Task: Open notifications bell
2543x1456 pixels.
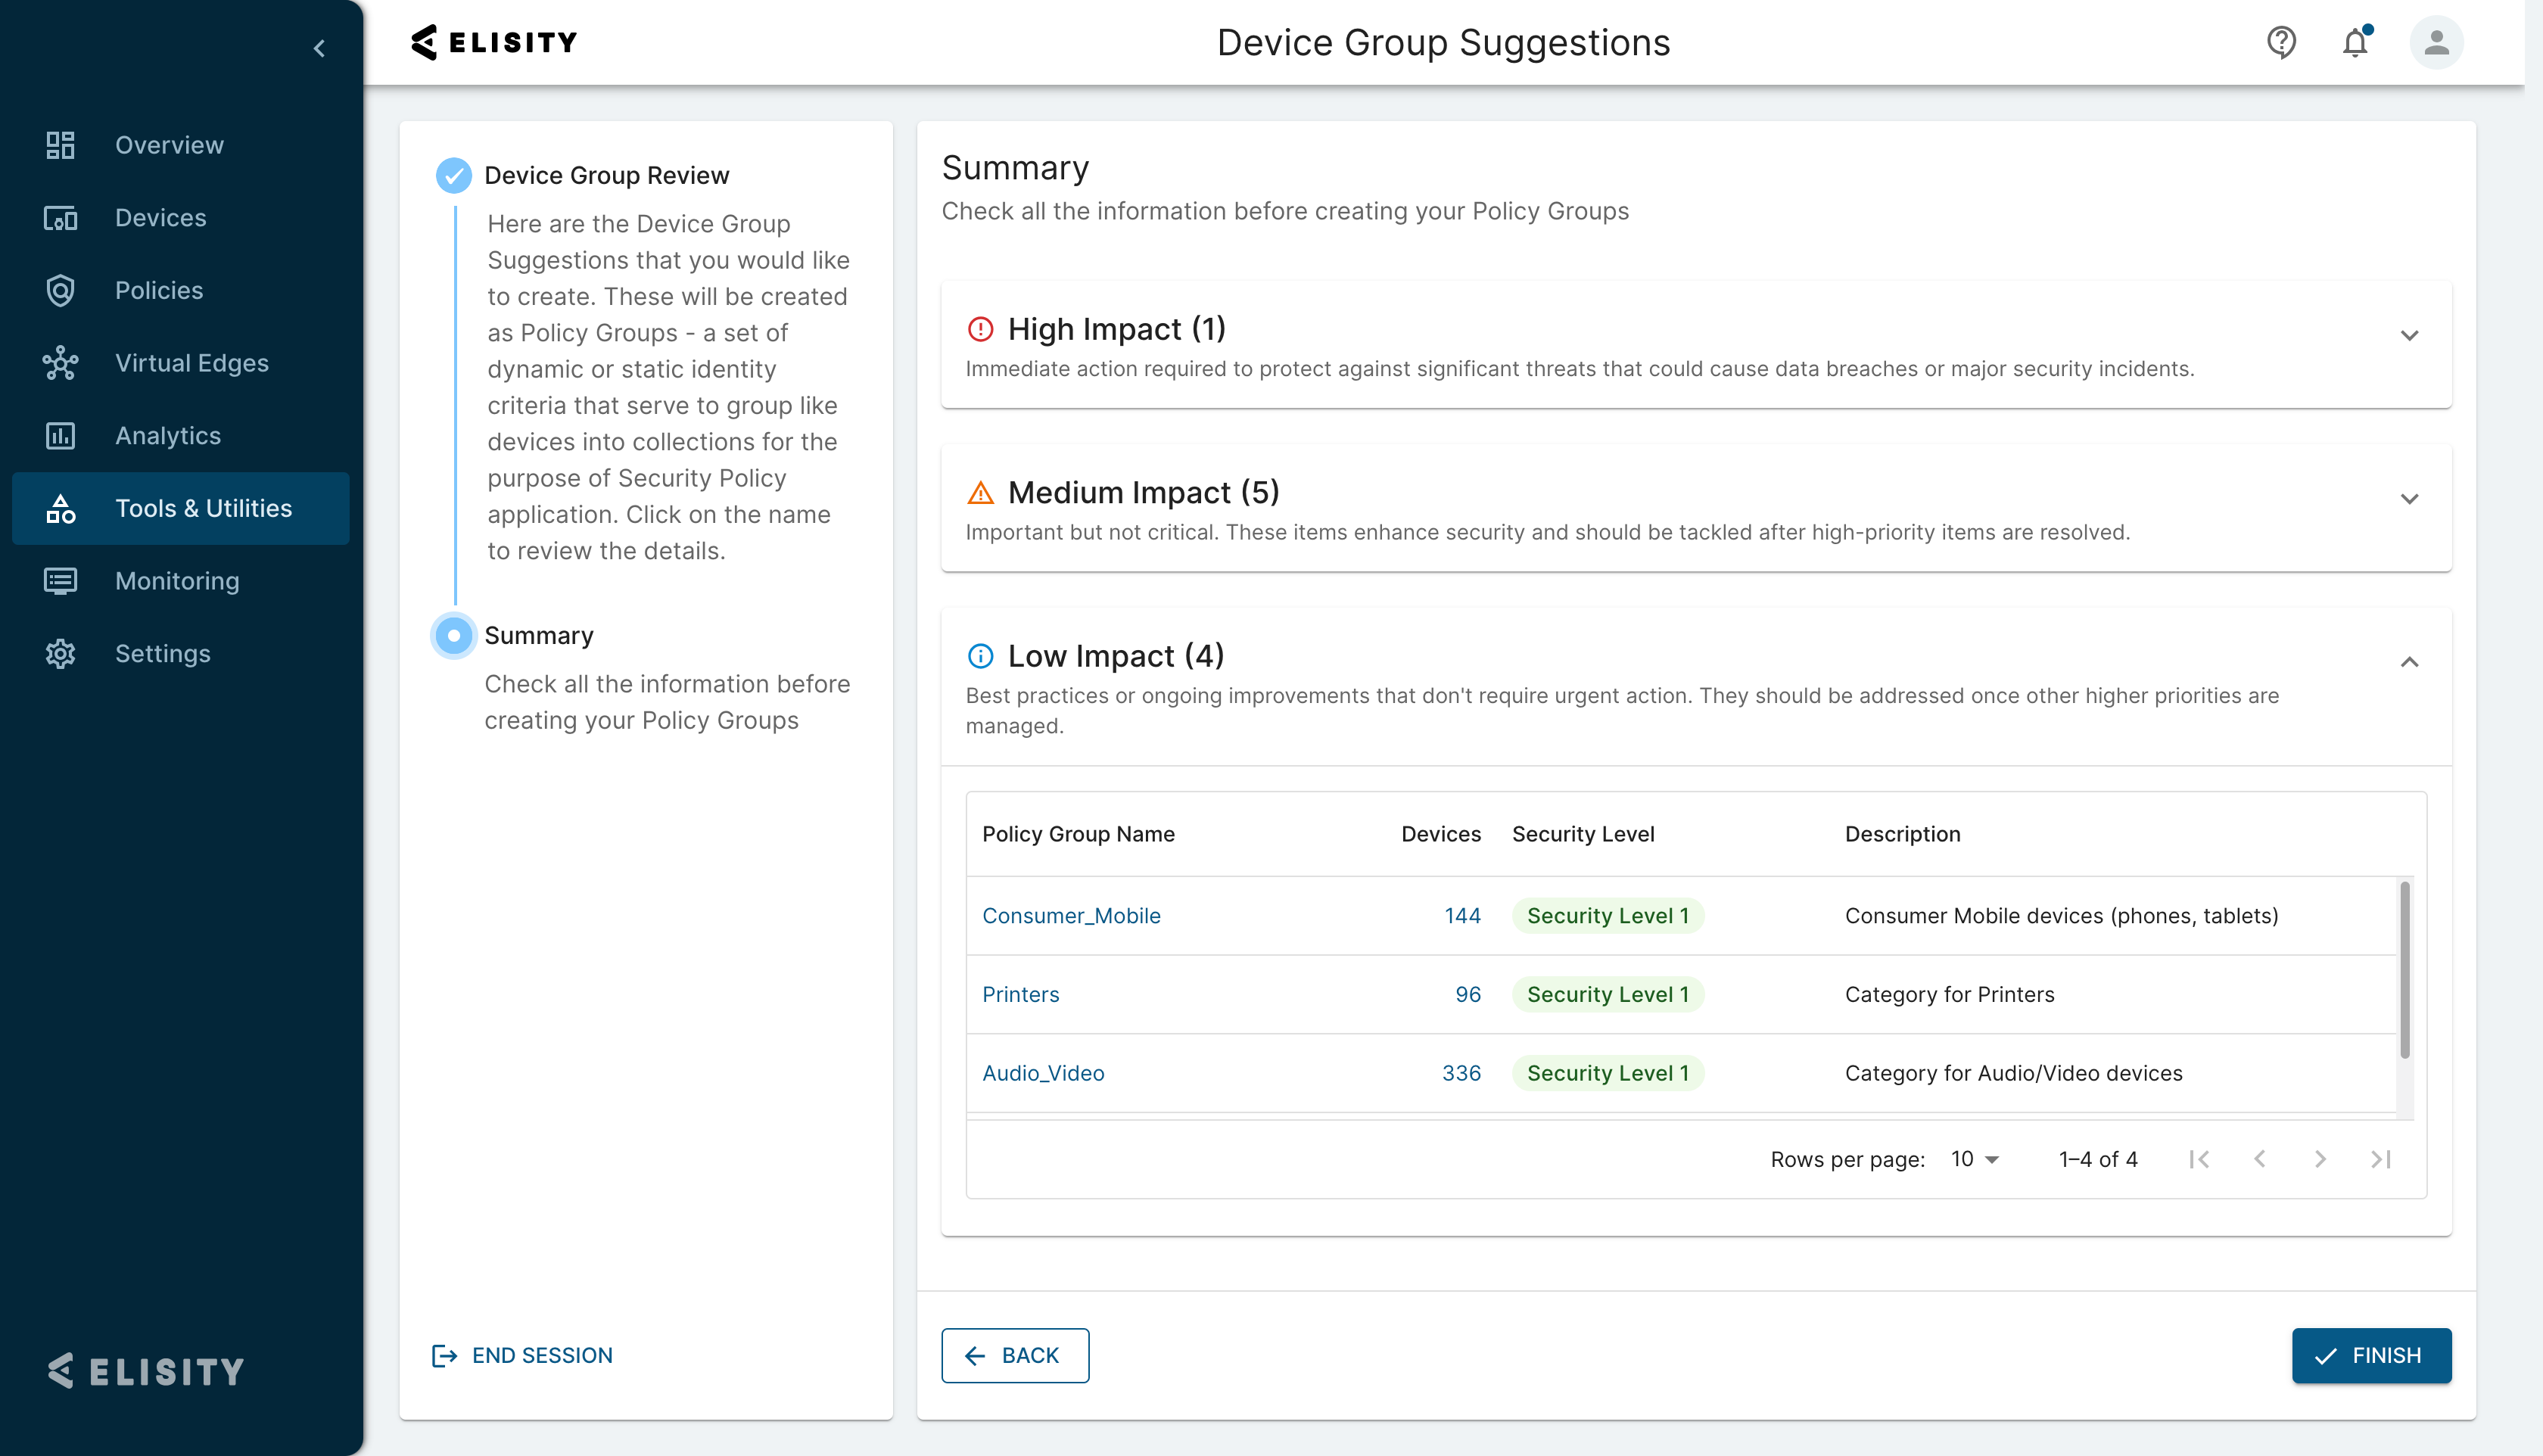Action: pyautogui.click(x=2355, y=42)
